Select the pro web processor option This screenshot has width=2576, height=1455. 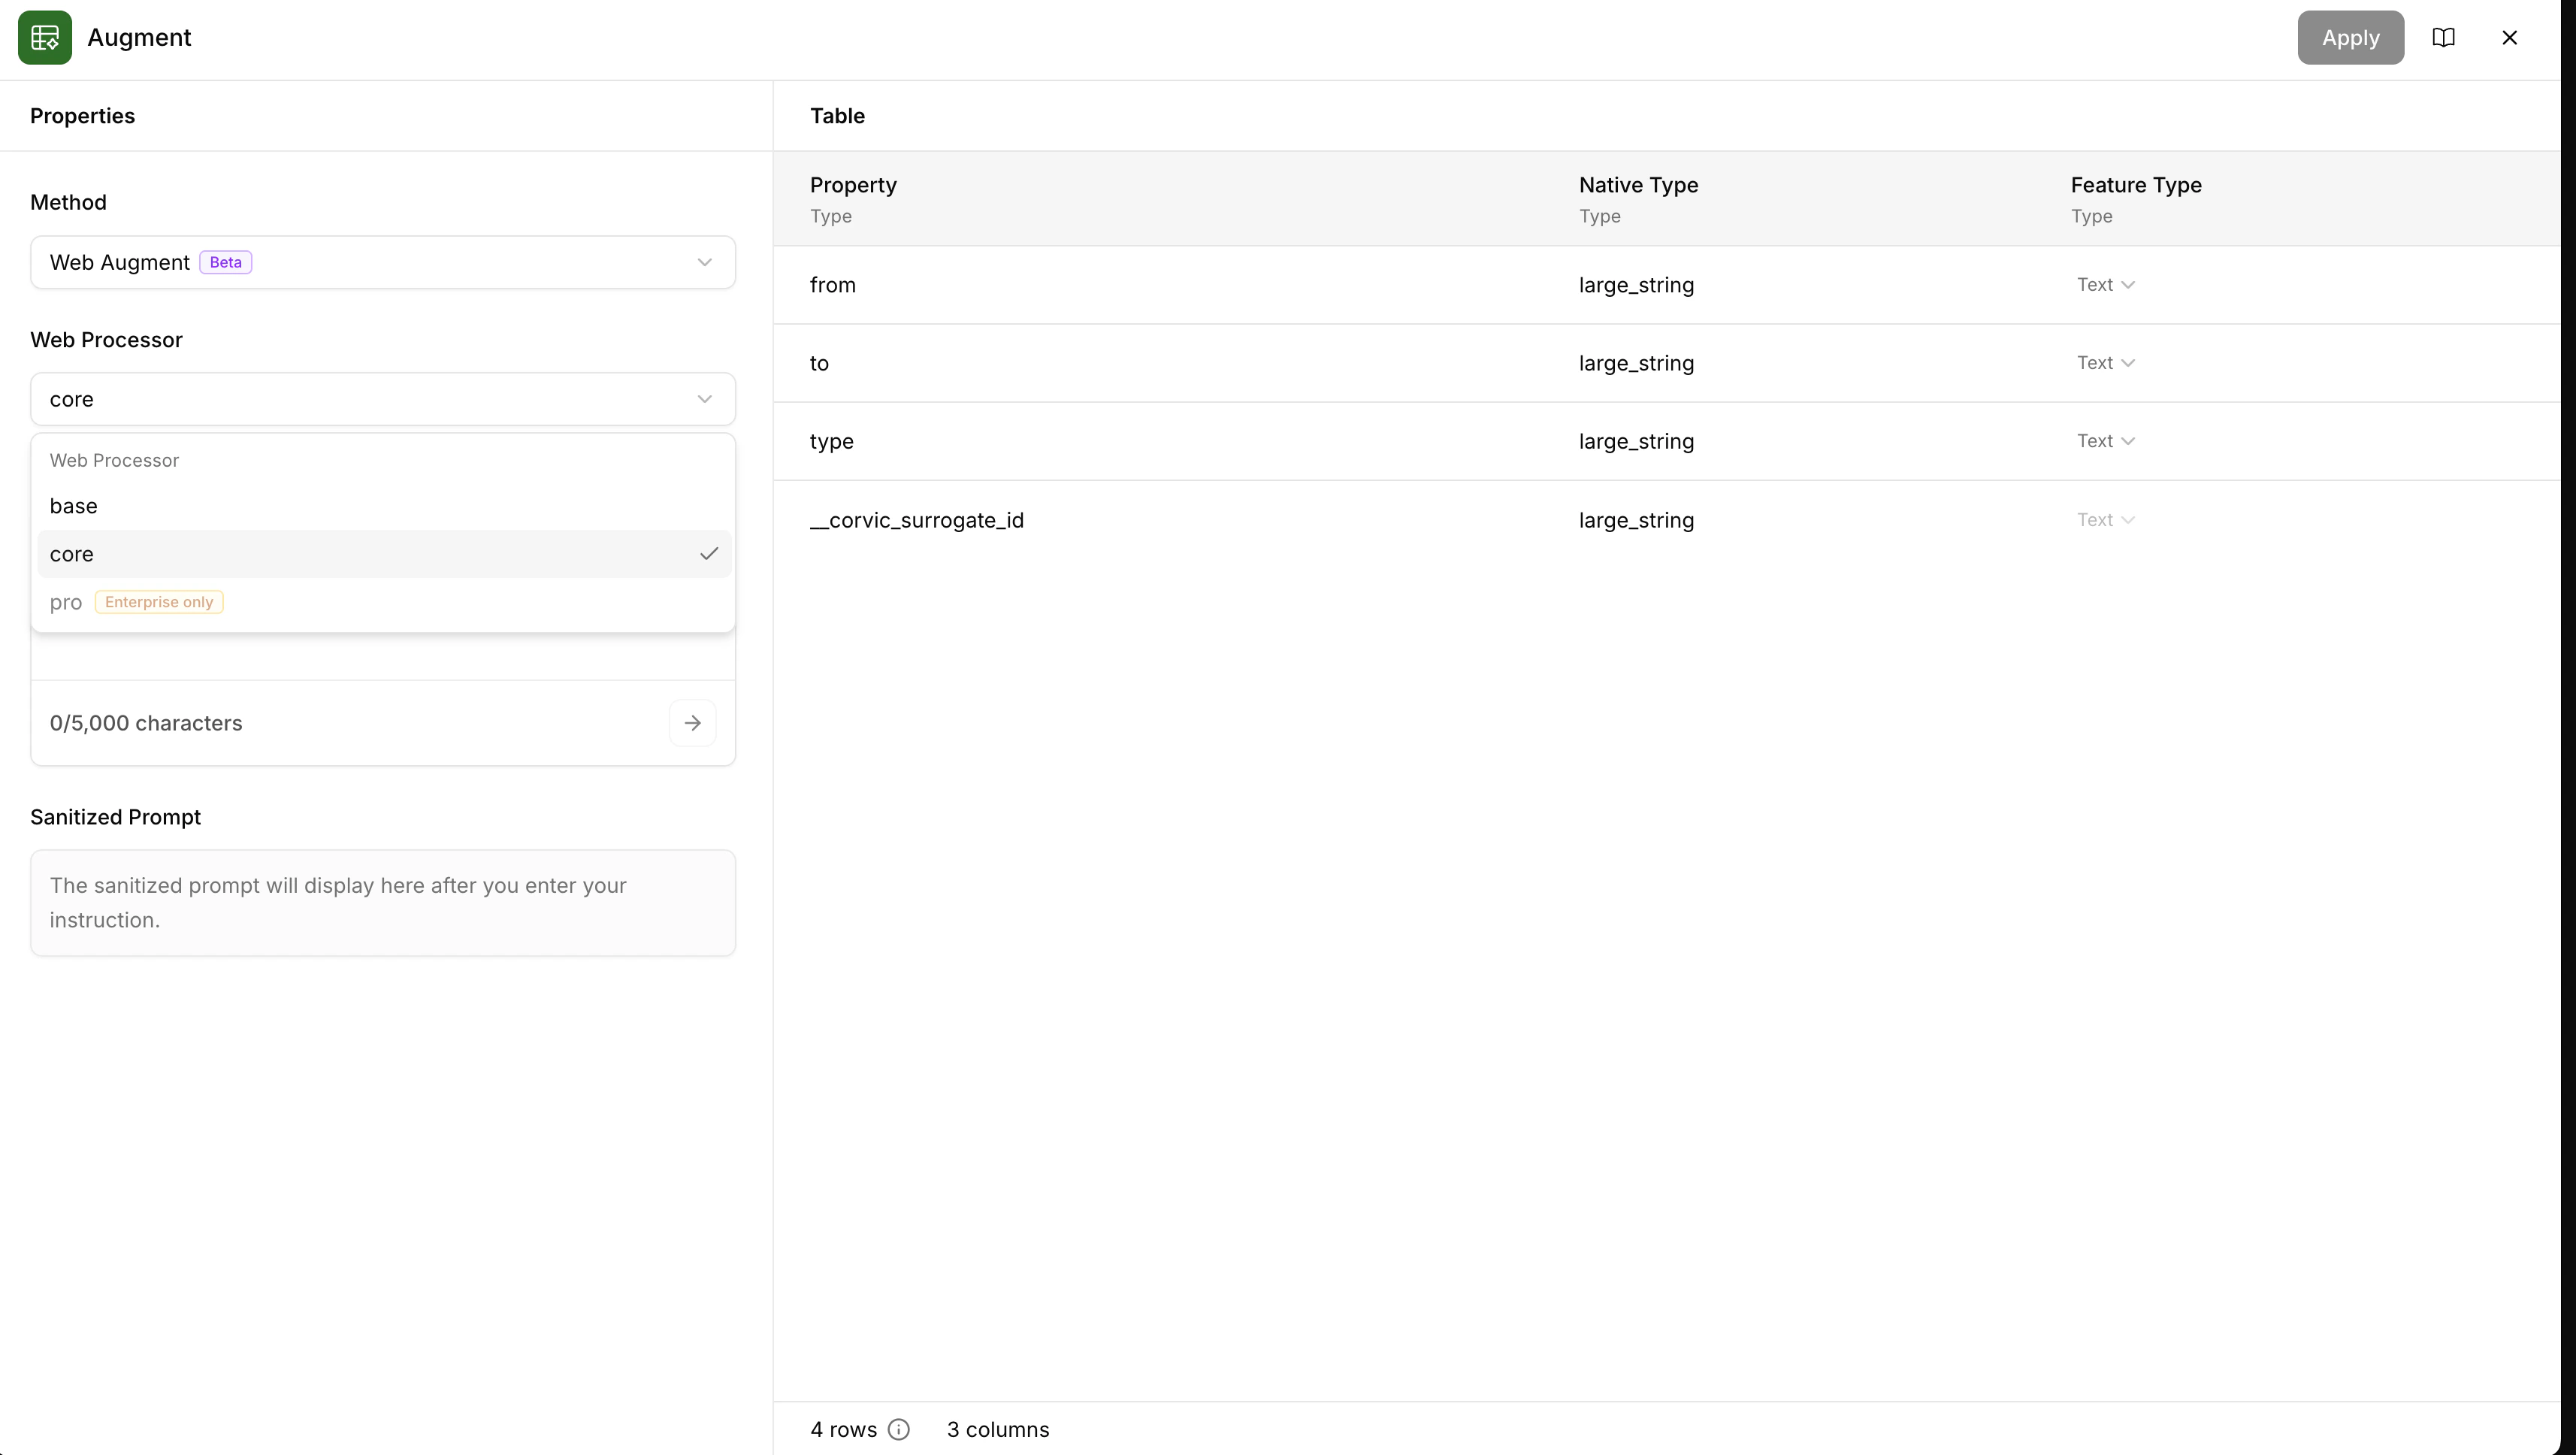(x=66, y=601)
